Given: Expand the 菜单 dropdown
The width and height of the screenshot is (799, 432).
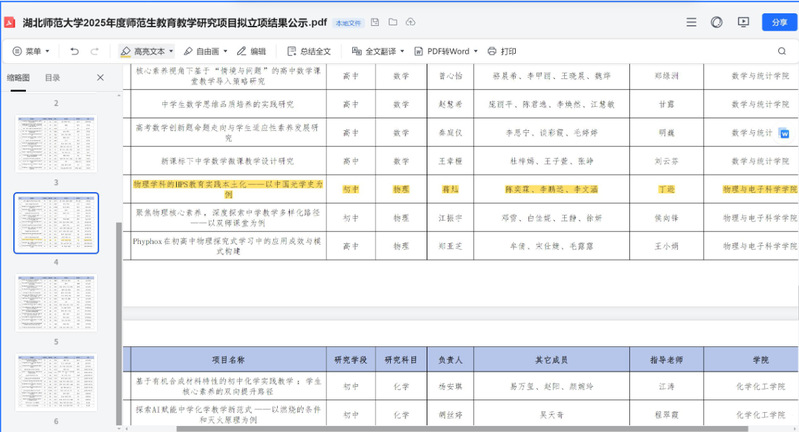Looking at the screenshot, I should click(33, 51).
